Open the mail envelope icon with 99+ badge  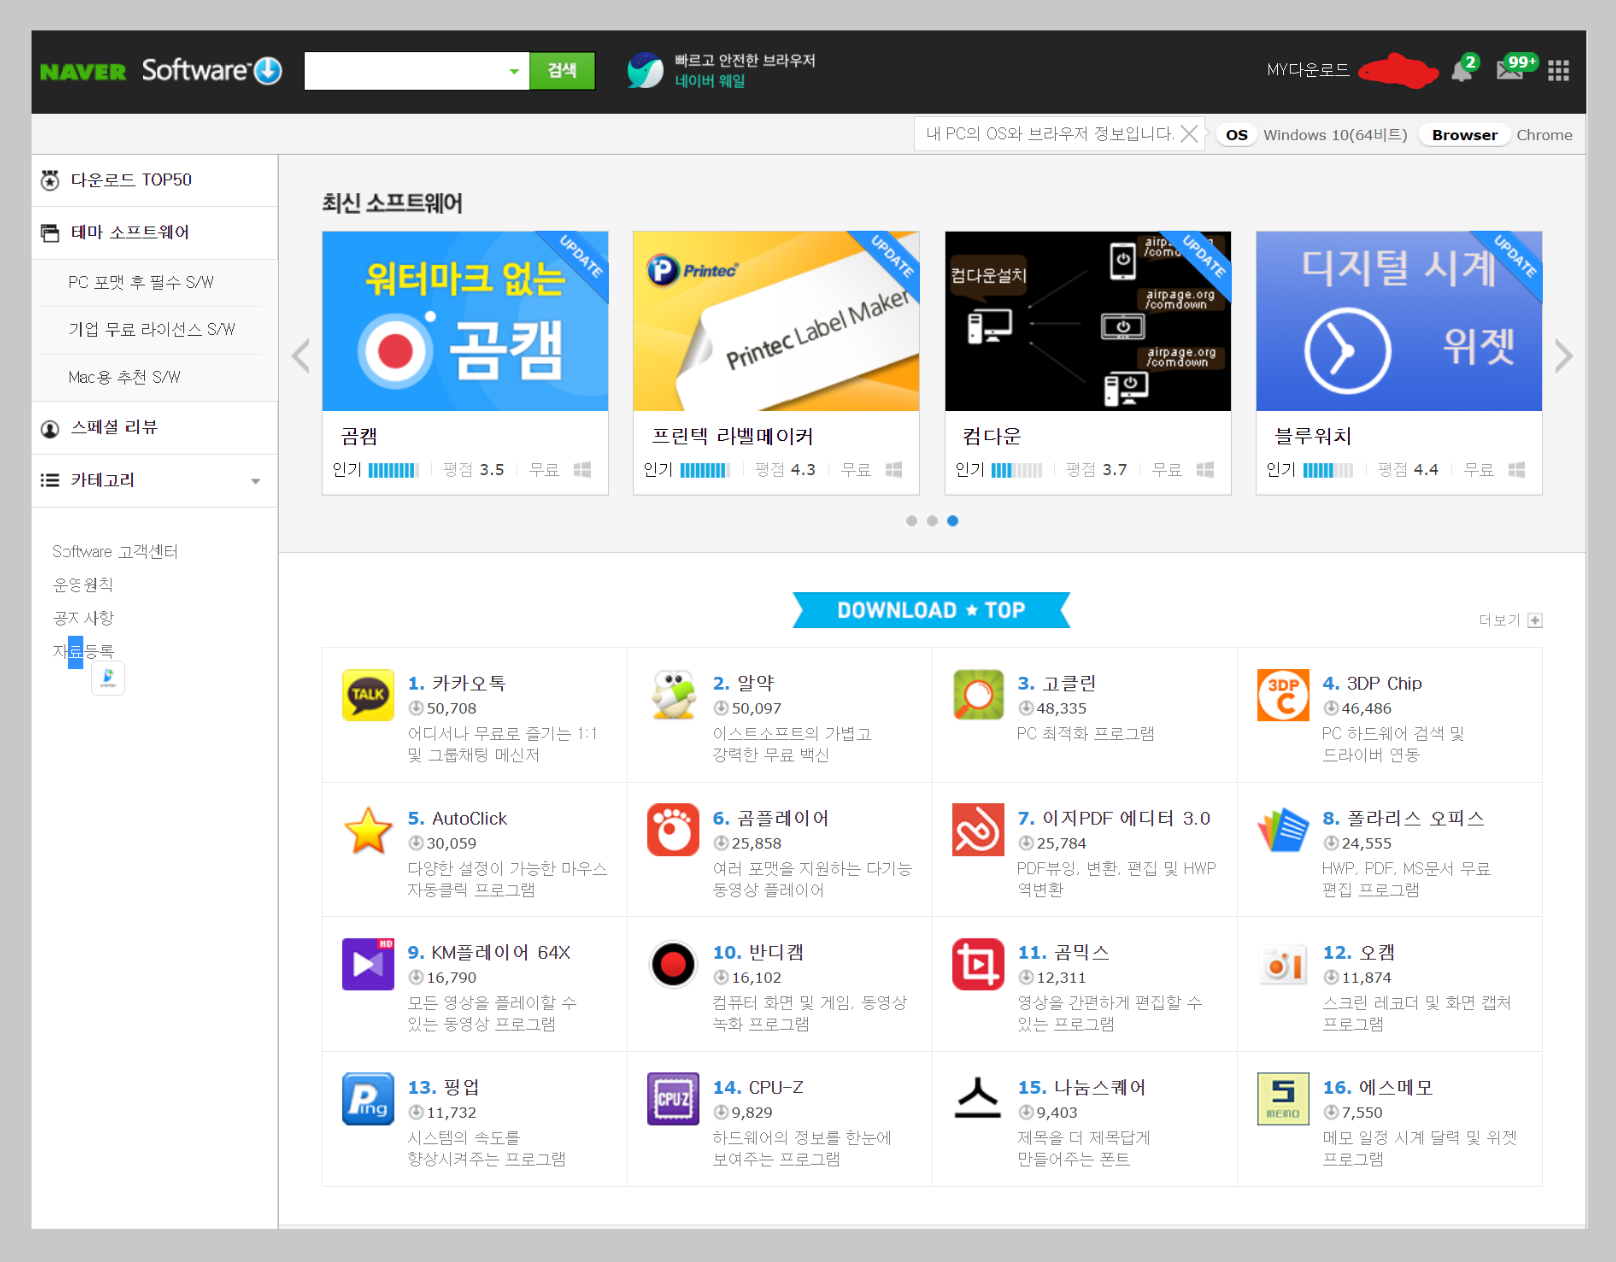[x=1510, y=69]
